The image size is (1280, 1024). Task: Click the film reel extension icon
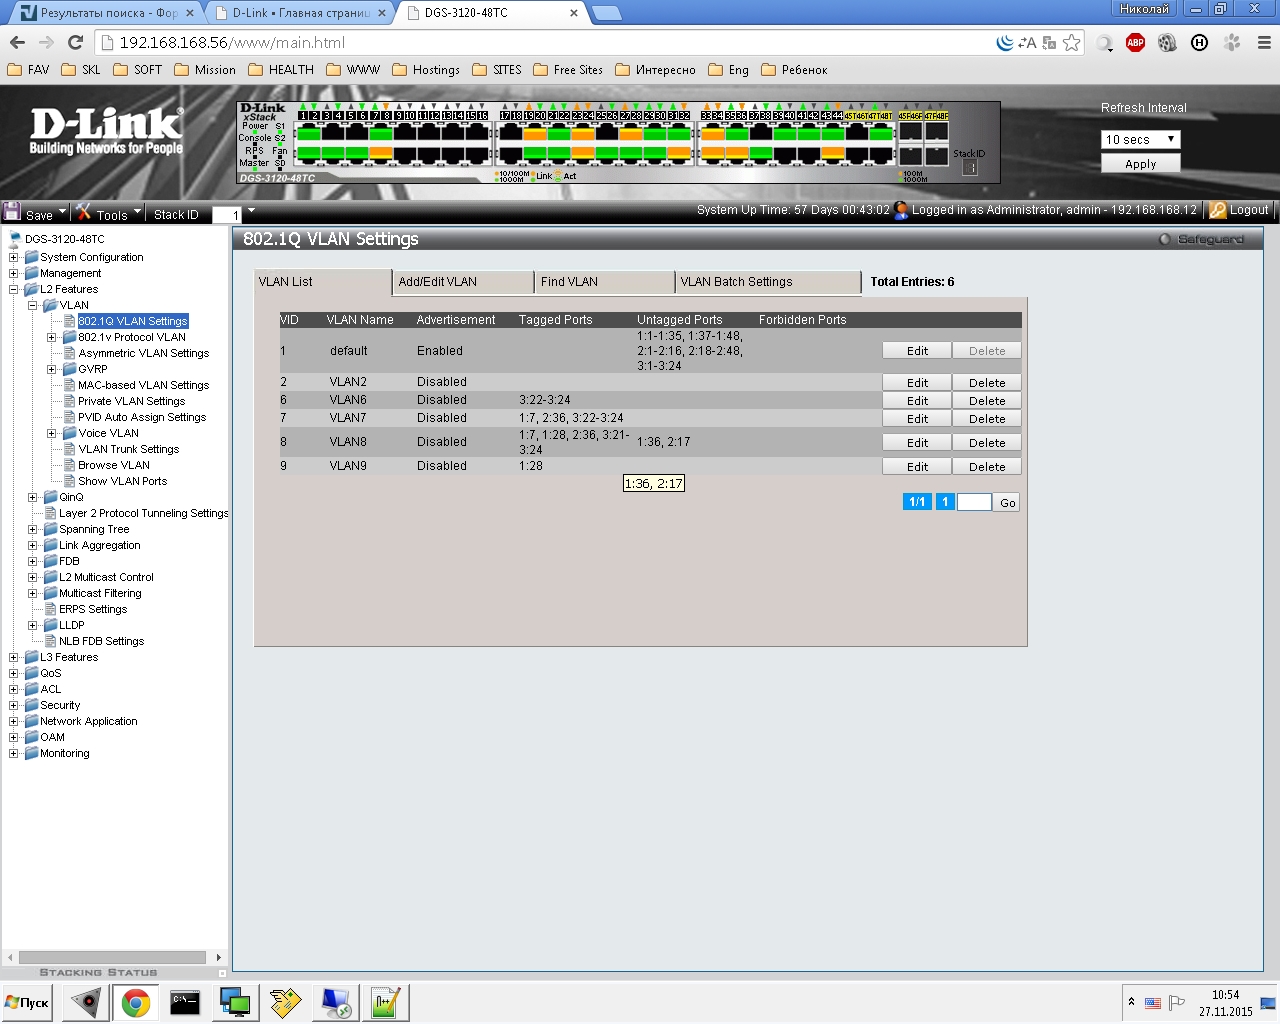click(x=1167, y=42)
